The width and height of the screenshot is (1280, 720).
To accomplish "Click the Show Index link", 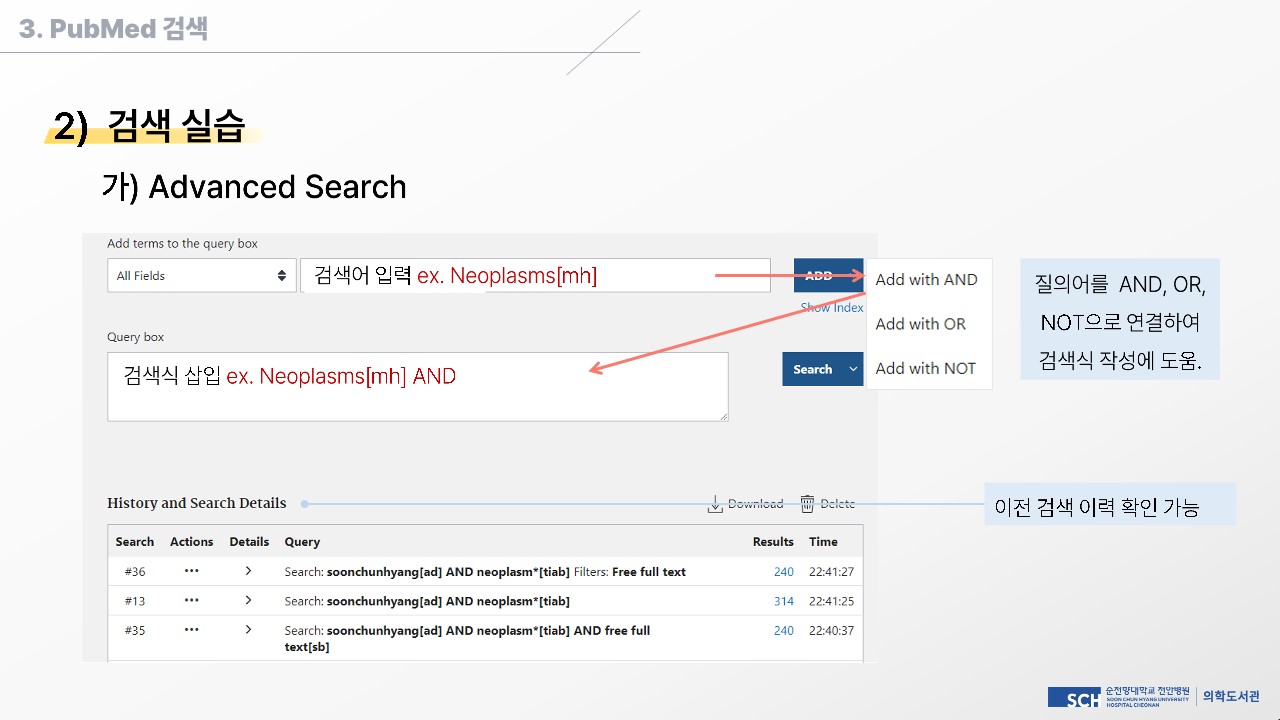I will click(x=832, y=308).
